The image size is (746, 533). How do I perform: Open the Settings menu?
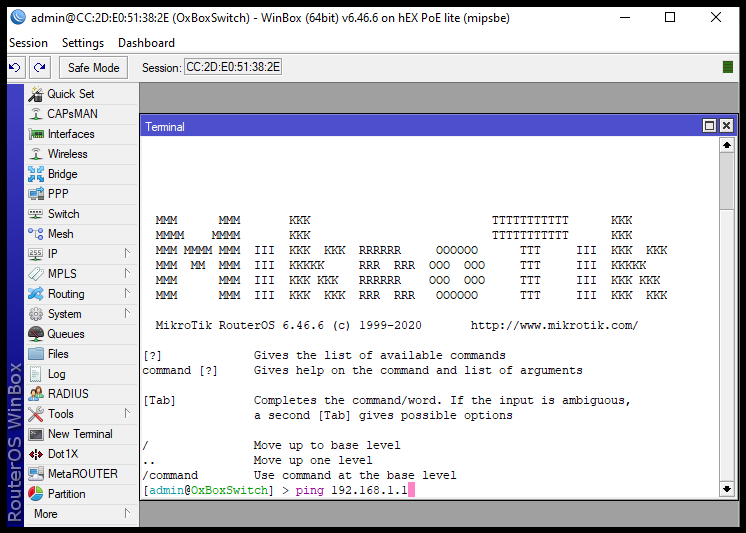tap(83, 43)
